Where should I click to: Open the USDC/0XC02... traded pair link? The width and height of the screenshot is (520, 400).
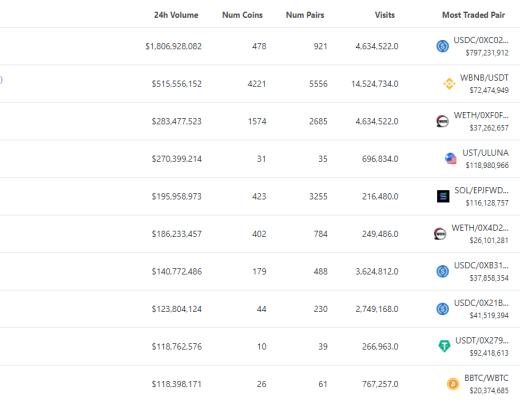[481, 40]
